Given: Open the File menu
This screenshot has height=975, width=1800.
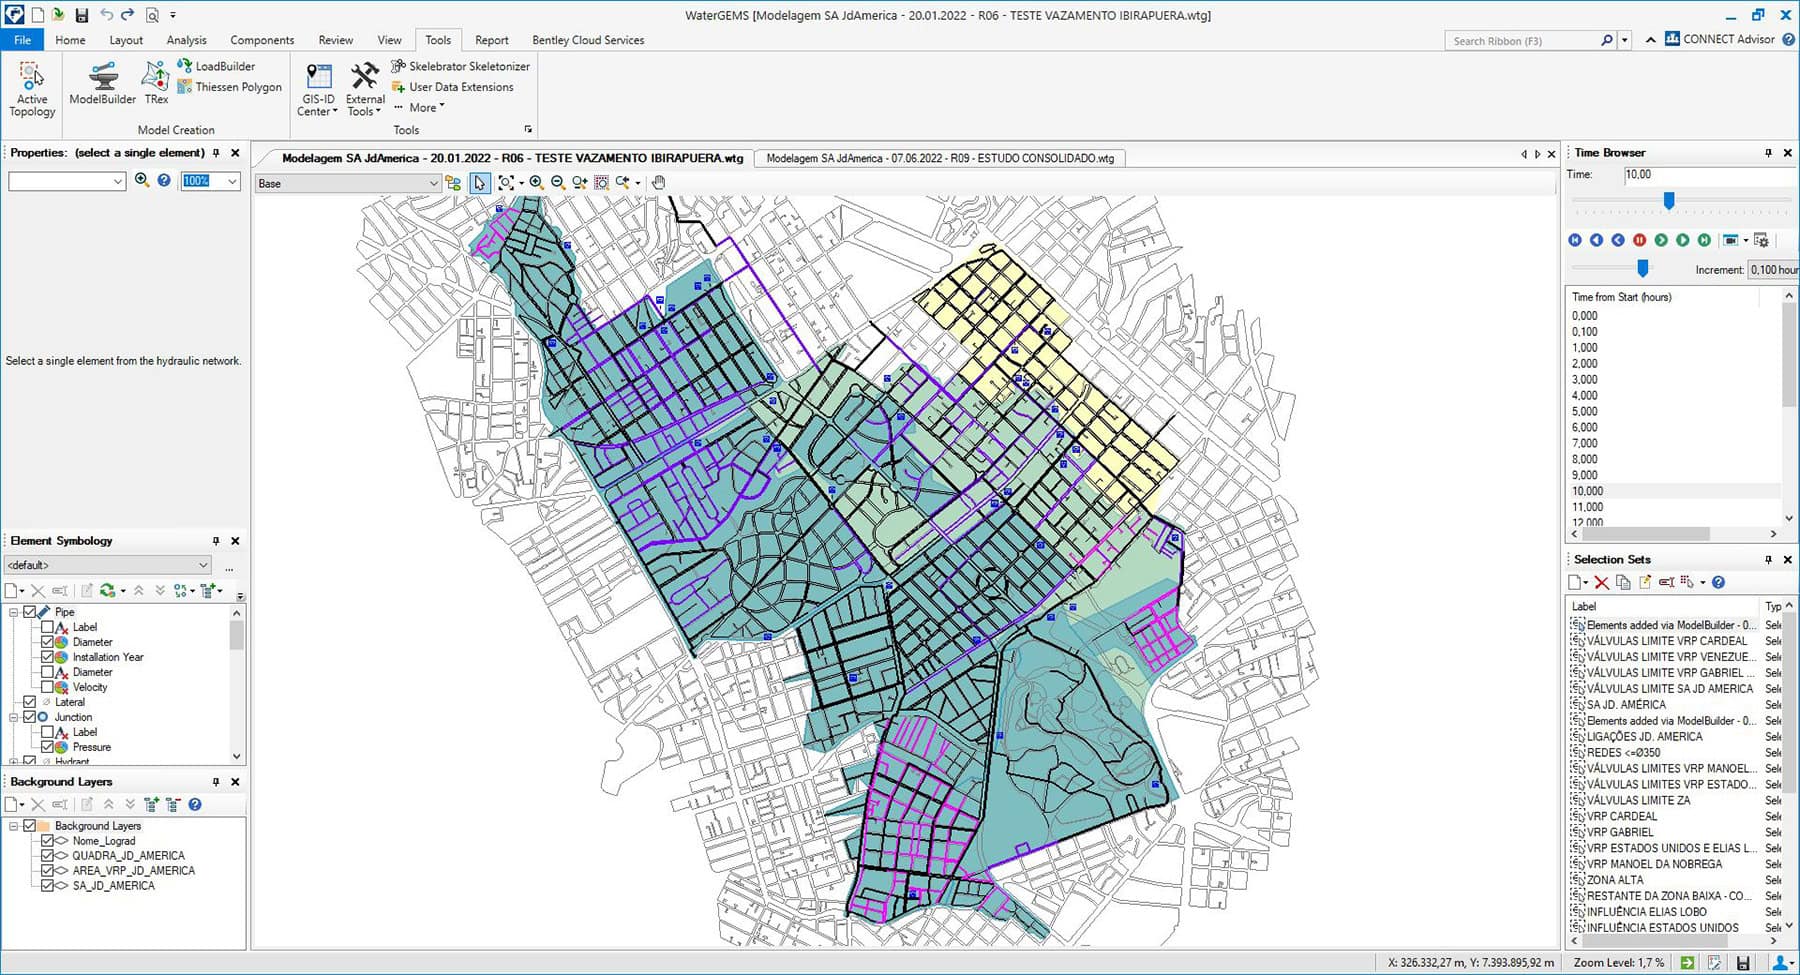Looking at the screenshot, I should click(x=22, y=40).
